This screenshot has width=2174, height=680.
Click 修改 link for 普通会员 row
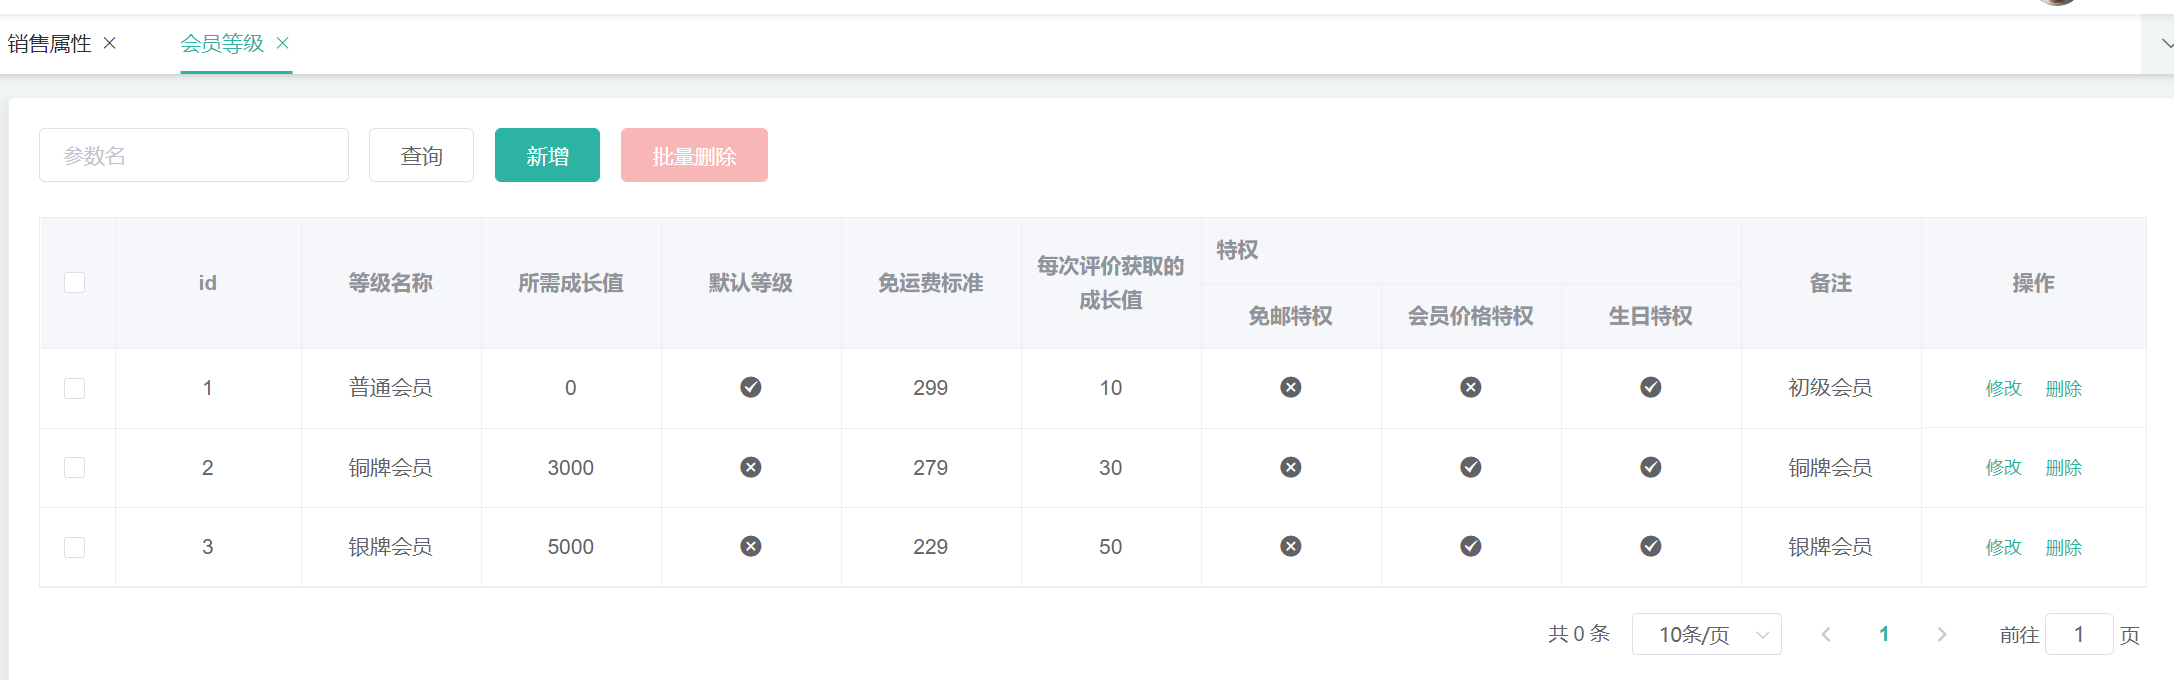tap(2004, 388)
